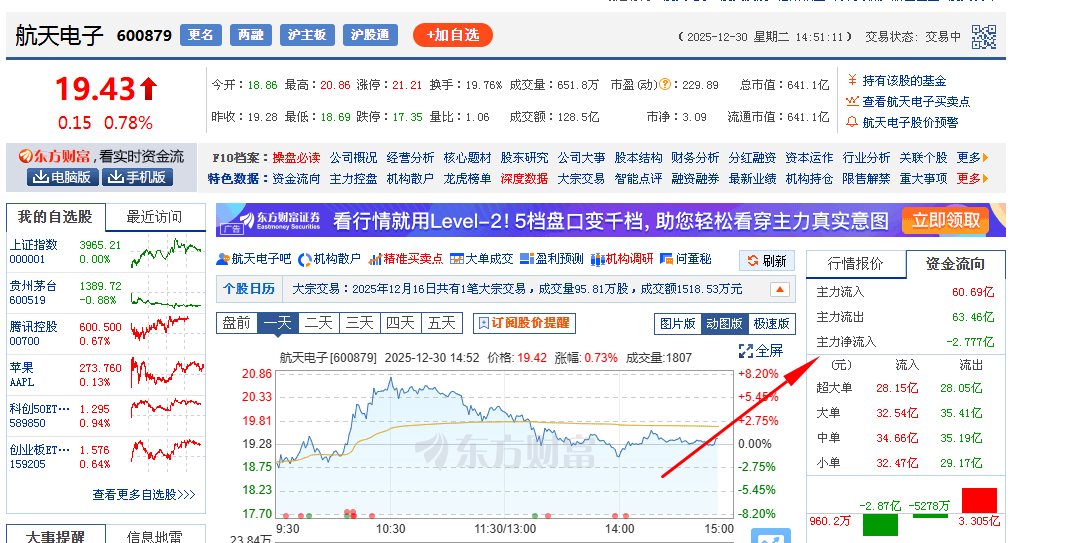Screen dimensions: 1090x543
Task: Select the 一天 chart period
Action: [x=278, y=323]
